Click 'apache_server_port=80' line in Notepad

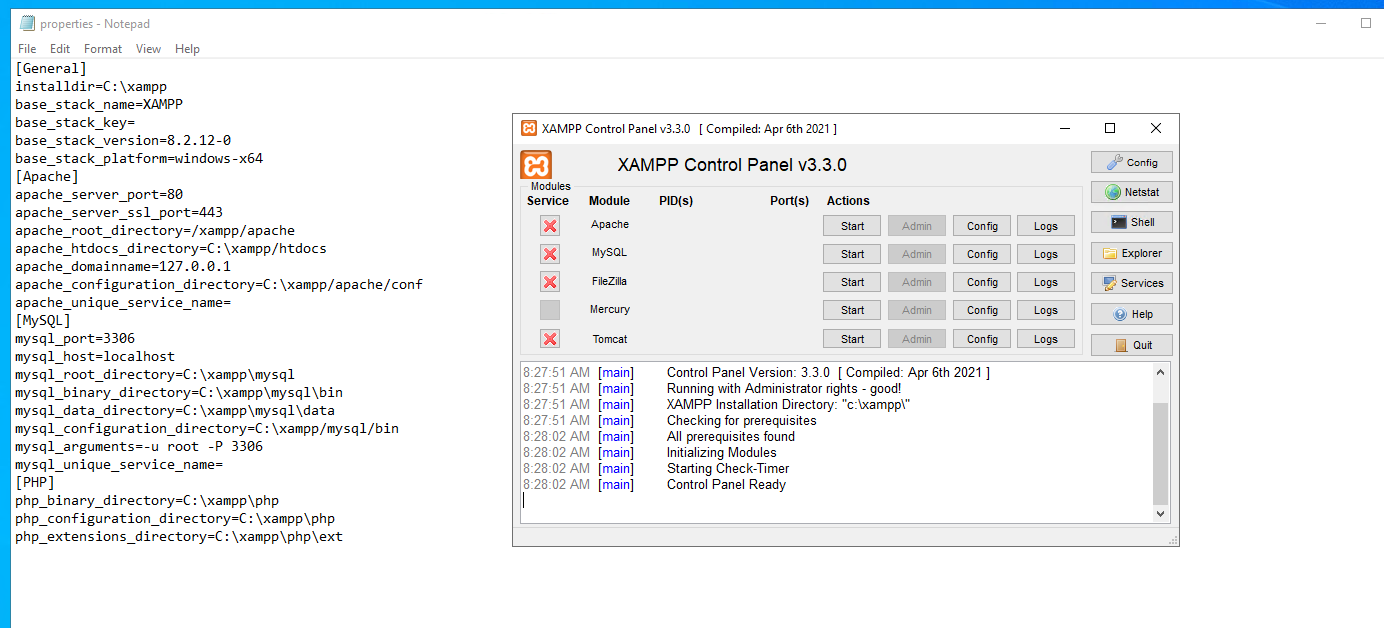pyautogui.click(x=99, y=195)
